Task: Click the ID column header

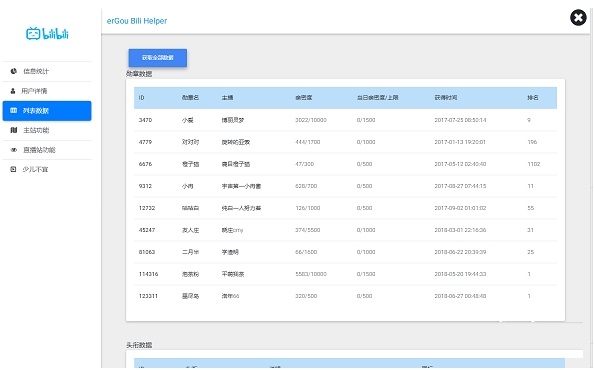Action: point(141,98)
